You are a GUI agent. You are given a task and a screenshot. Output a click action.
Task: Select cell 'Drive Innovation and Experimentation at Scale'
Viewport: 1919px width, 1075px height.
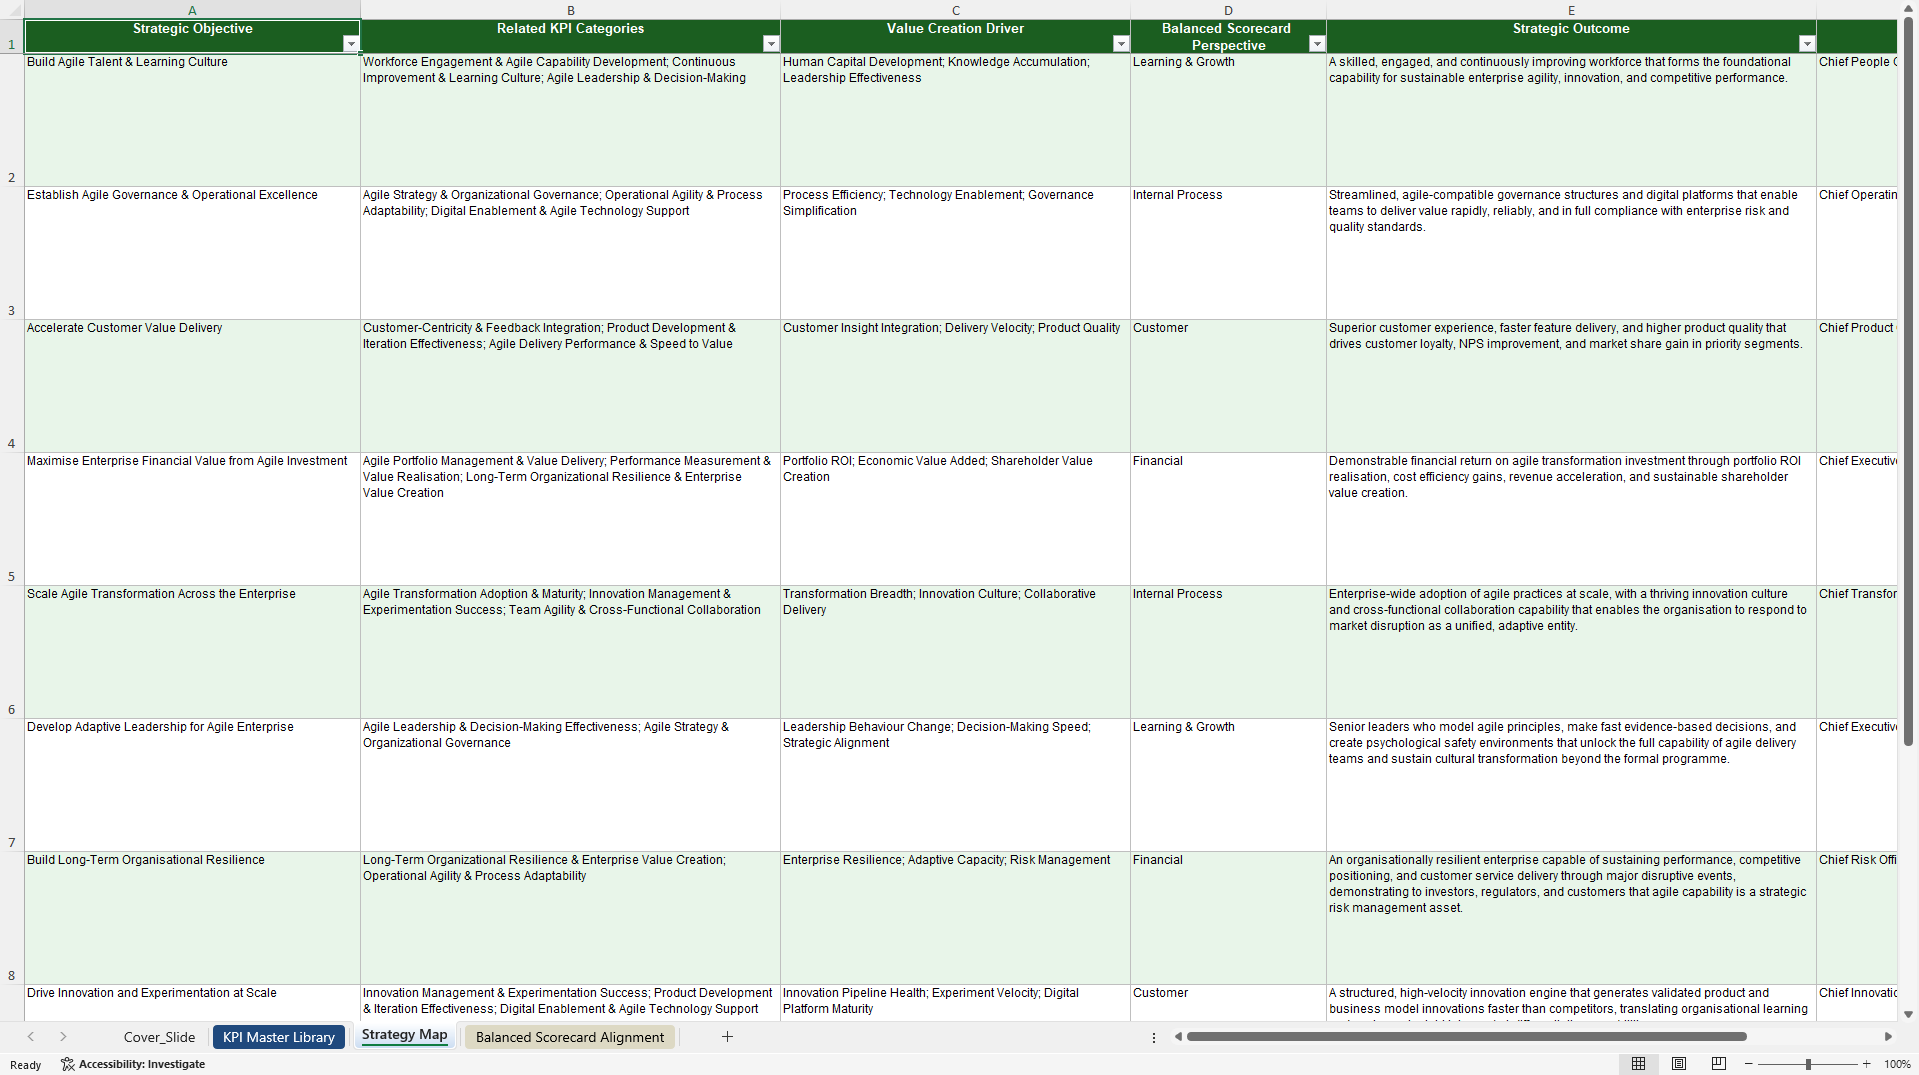tap(192, 1002)
